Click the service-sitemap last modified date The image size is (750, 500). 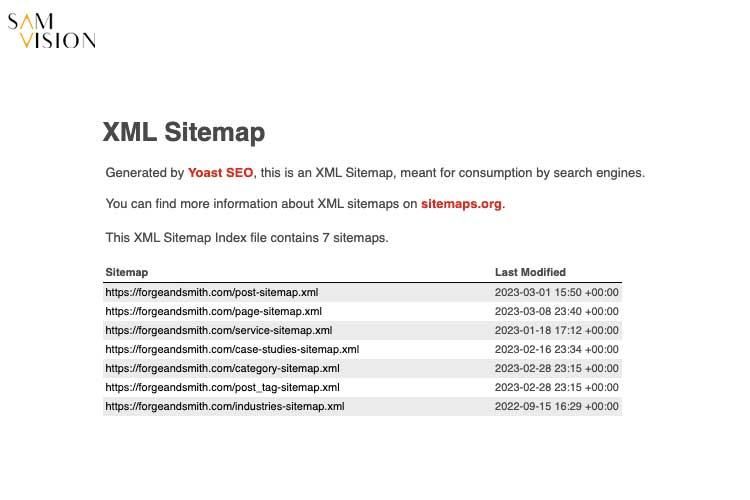click(x=557, y=330)
